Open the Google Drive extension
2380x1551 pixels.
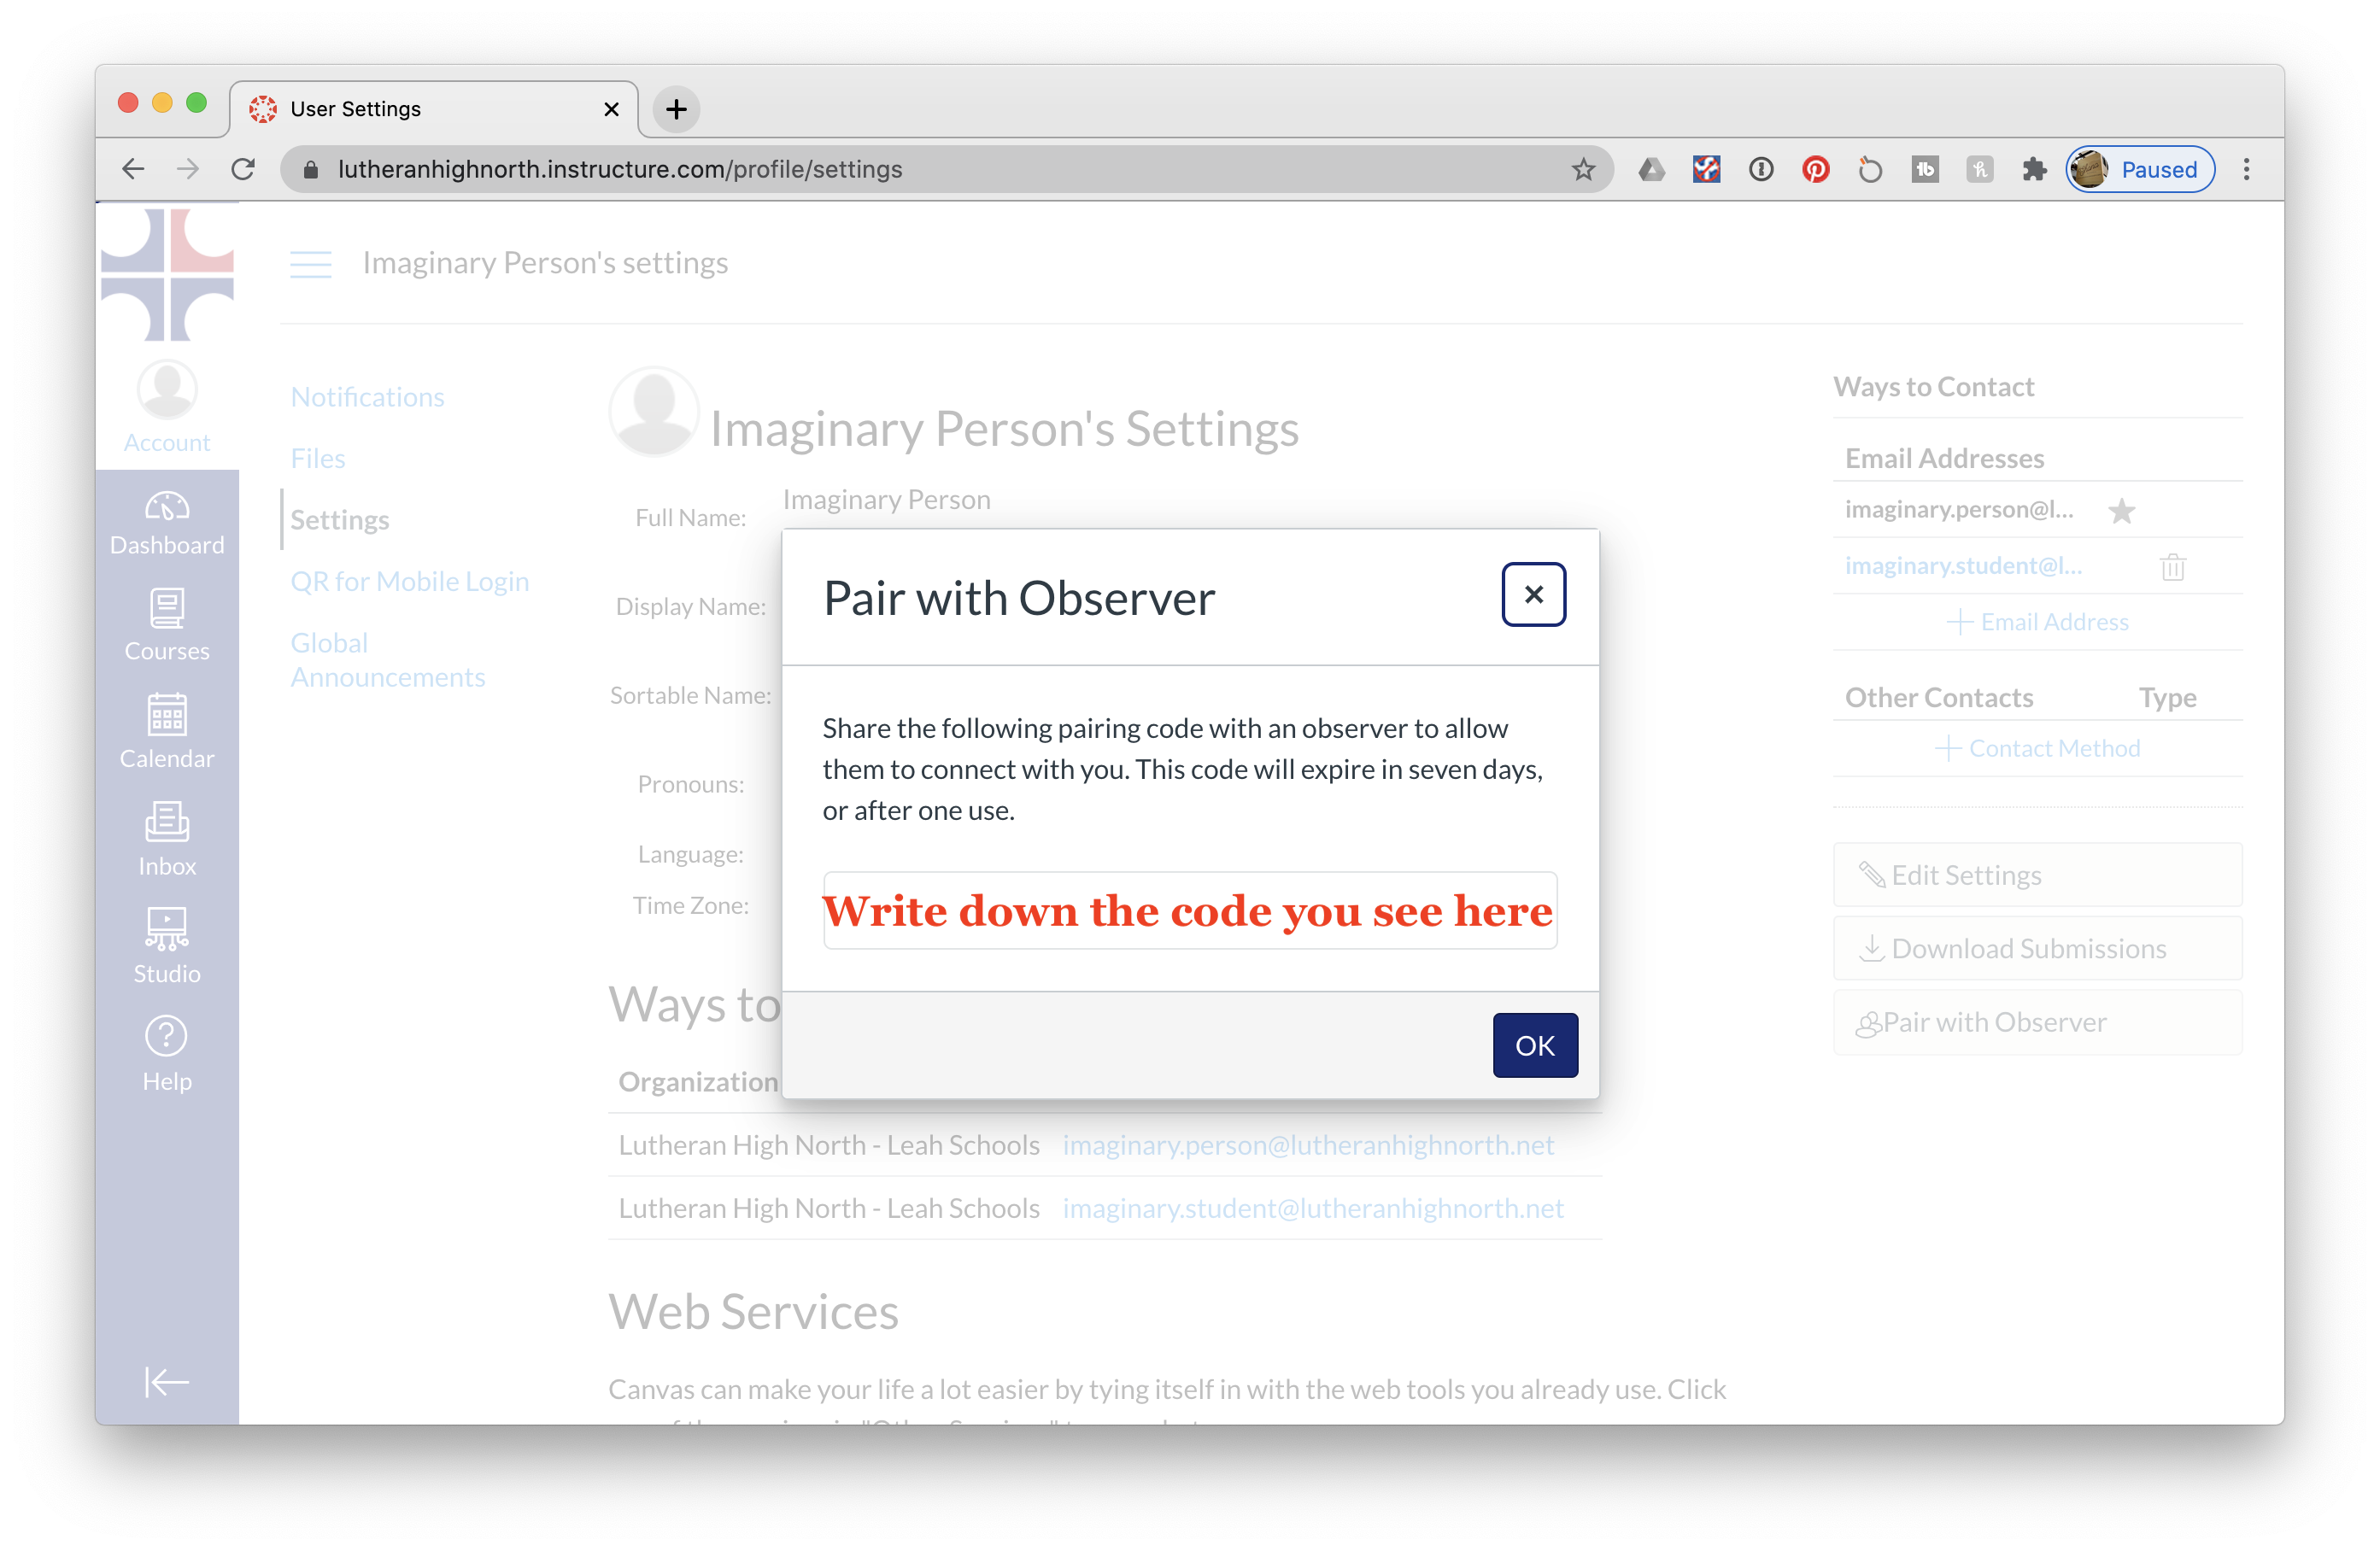point(1651,169)
